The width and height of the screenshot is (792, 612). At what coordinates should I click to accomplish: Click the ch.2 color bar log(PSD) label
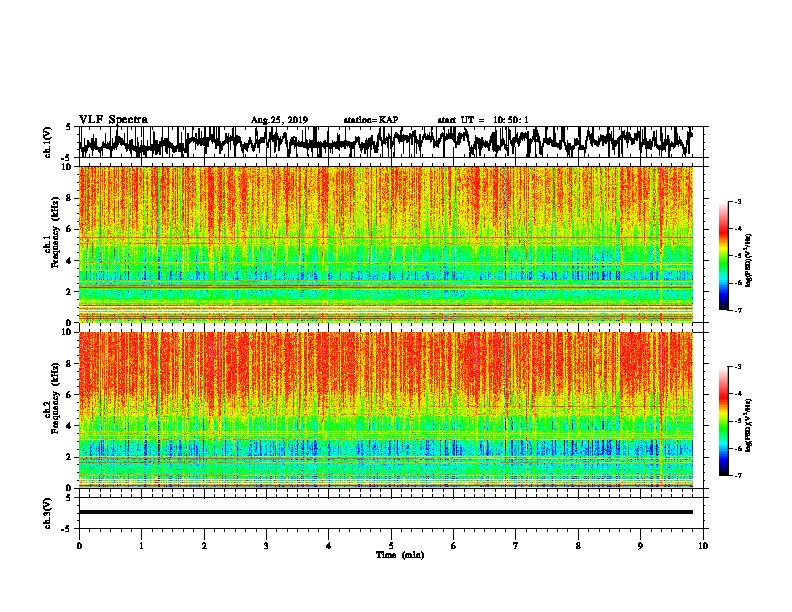(749, 425)
